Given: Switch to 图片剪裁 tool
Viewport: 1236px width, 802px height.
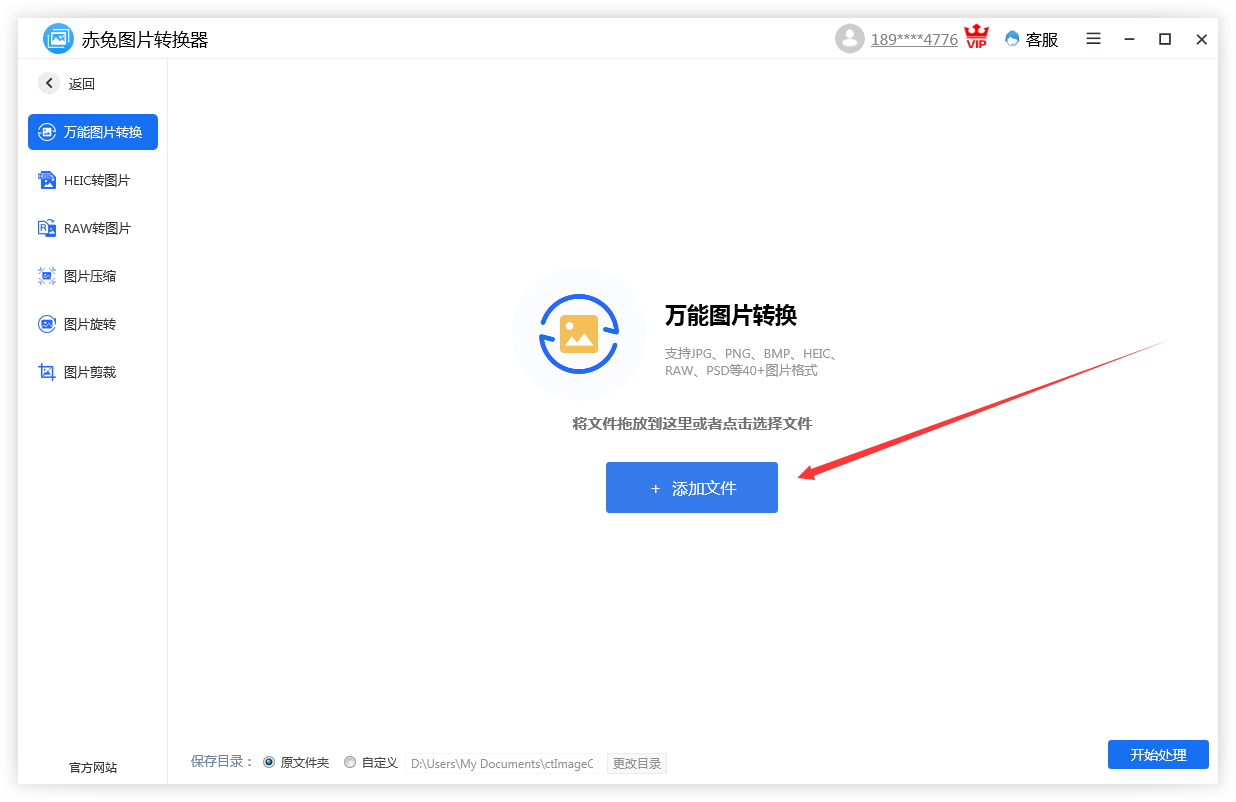Looking at the screenshot, I should click(93, 372).
